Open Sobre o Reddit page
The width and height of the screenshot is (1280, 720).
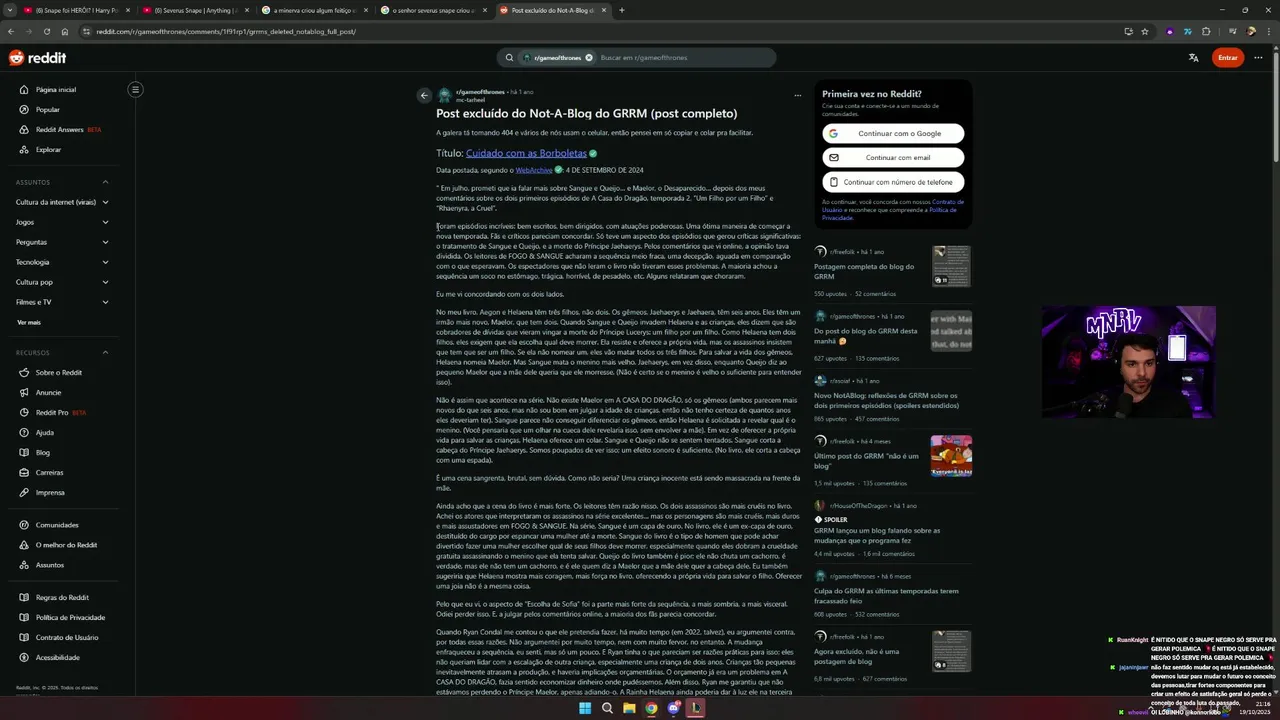point(58,373)
